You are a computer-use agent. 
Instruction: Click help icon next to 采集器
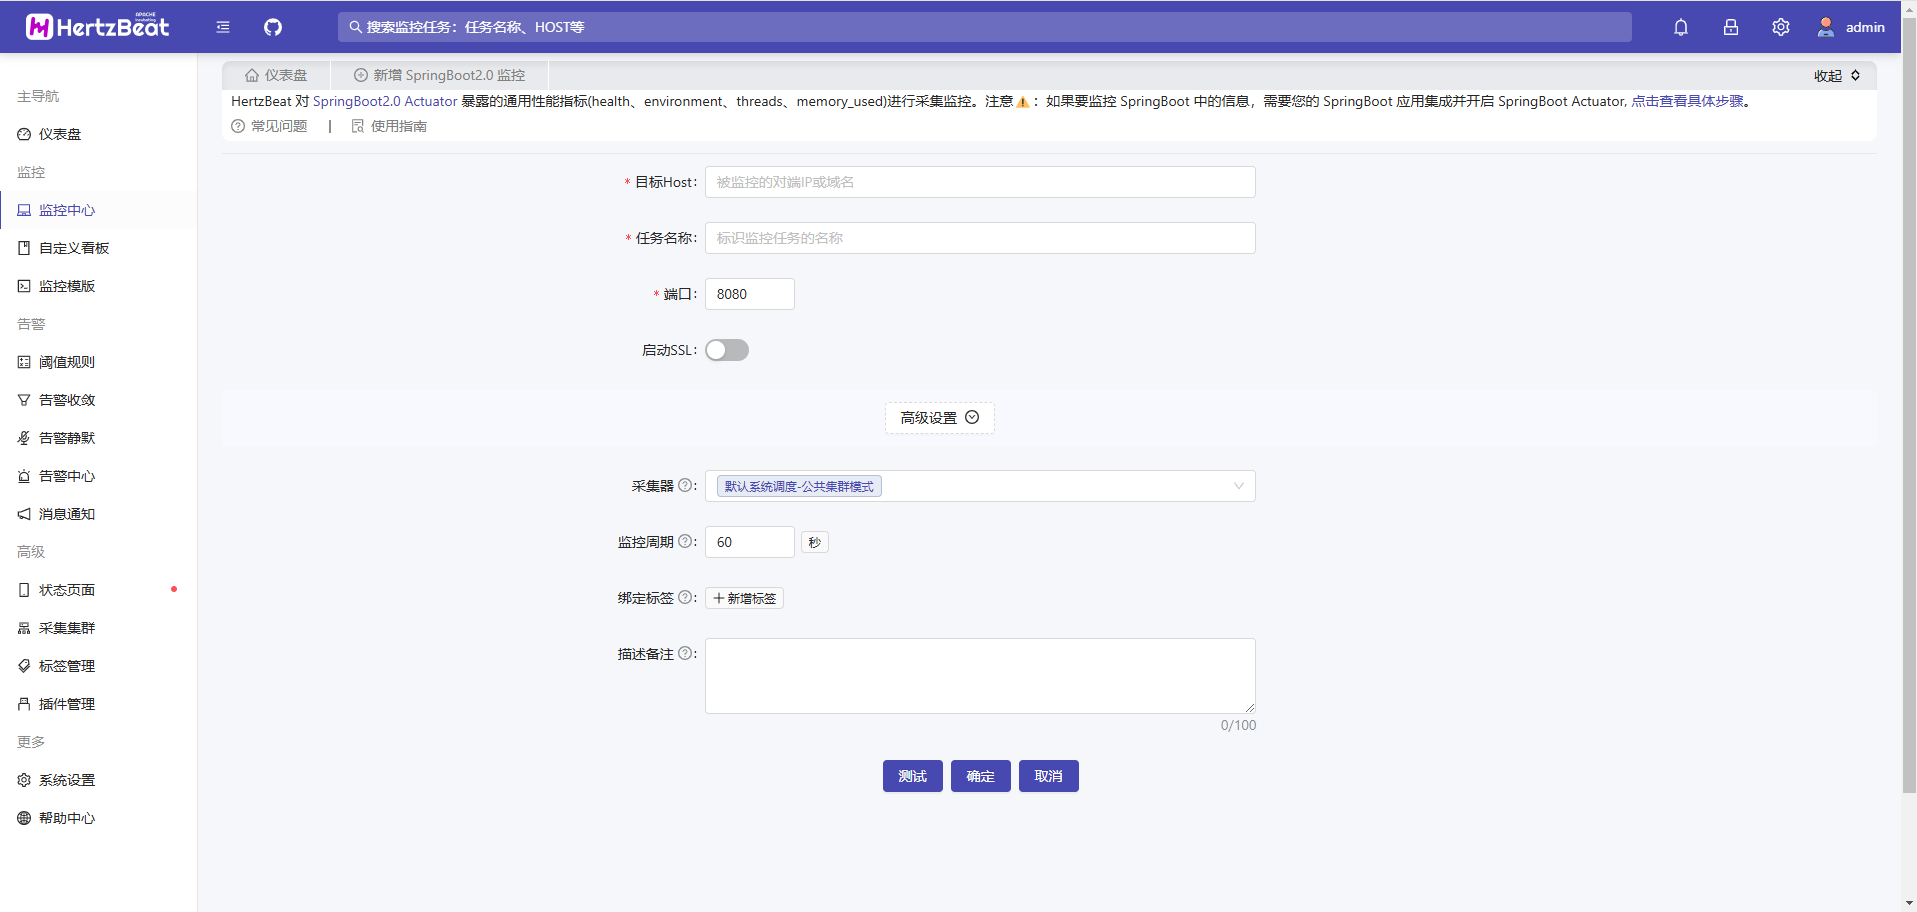pos(686,485)
